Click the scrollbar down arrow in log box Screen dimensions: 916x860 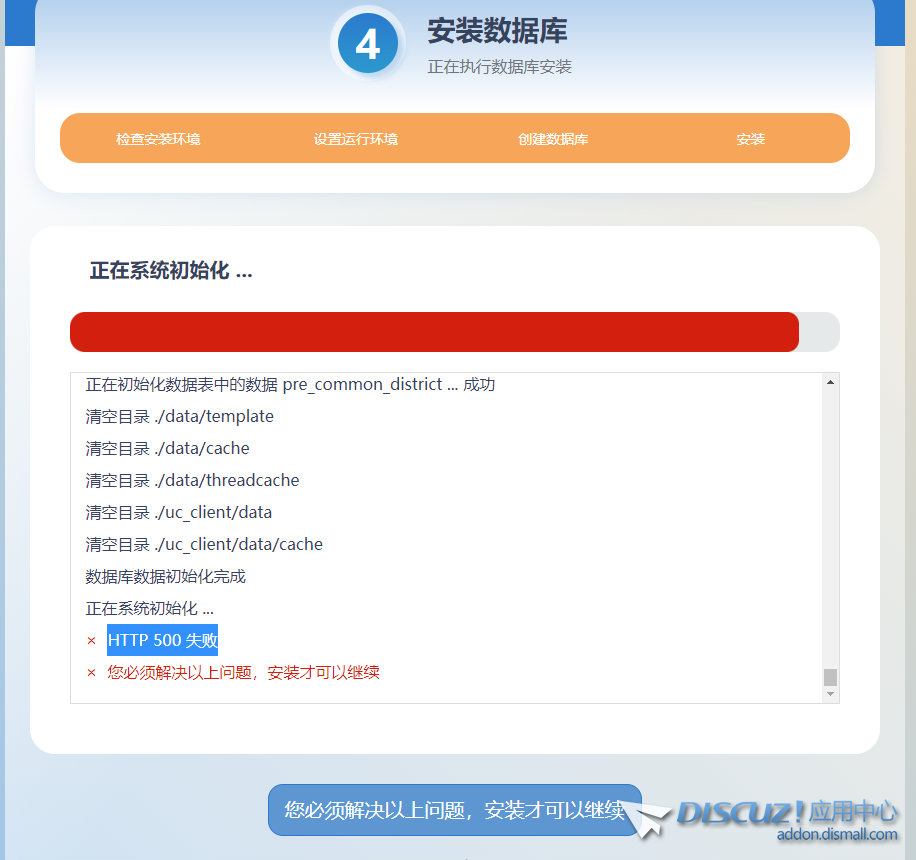(x=830, y=694)
